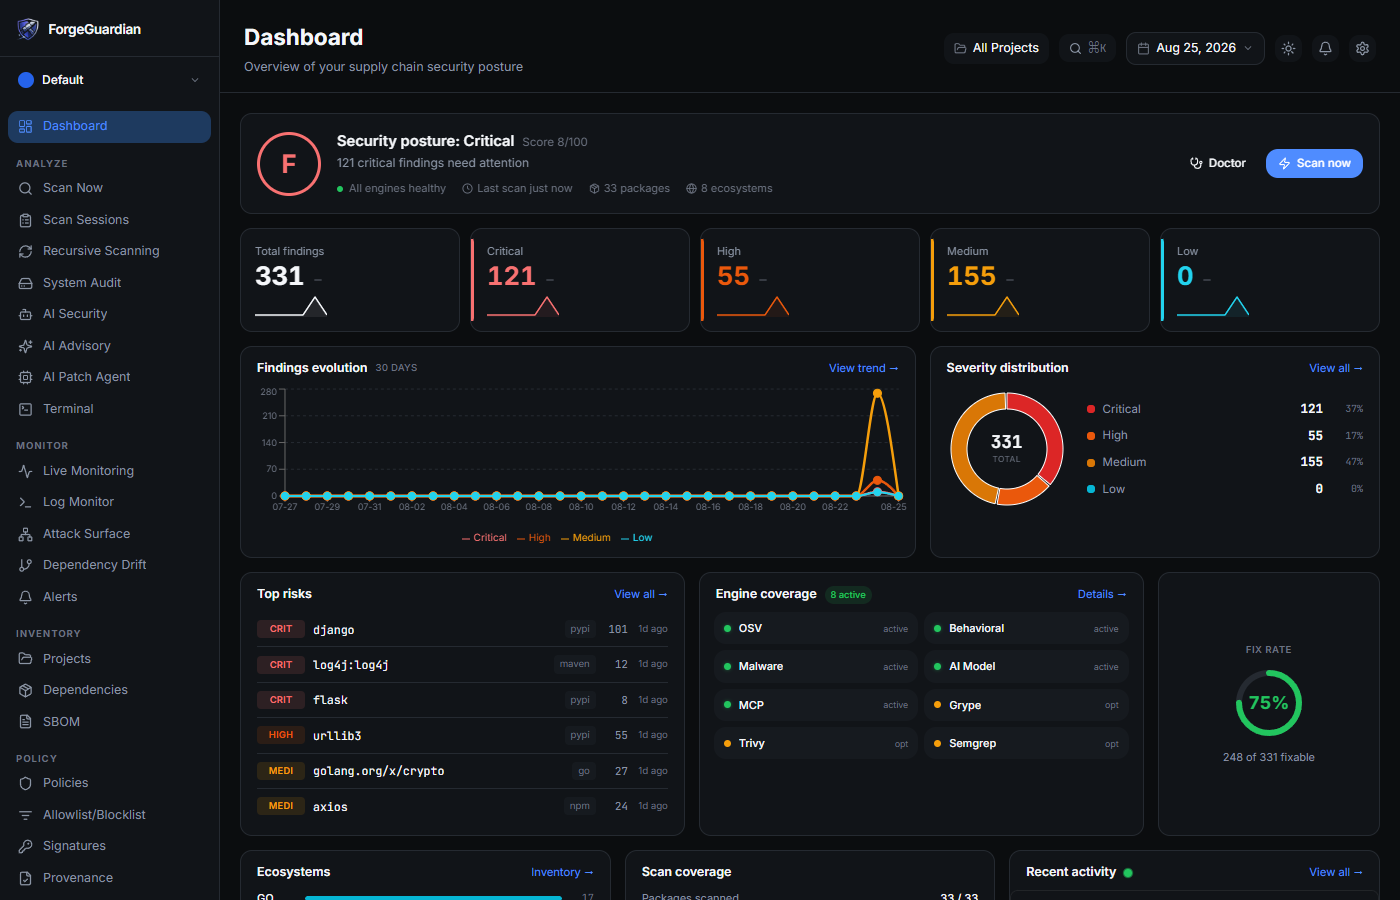Open AI Advisory page

[109, 346]
